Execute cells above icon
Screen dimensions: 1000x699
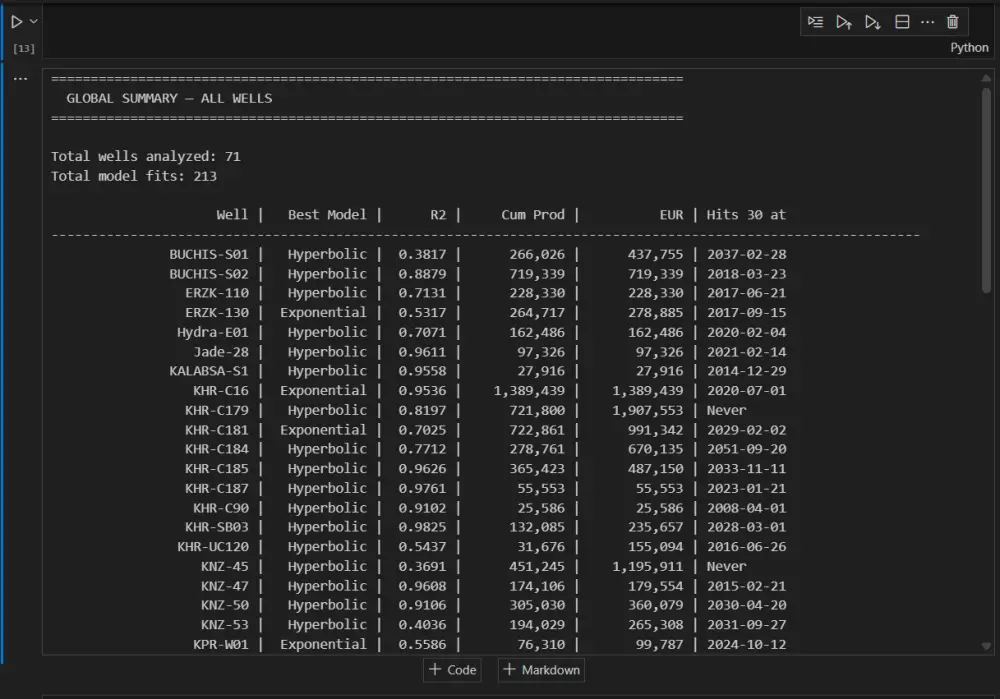coord(844,22)
